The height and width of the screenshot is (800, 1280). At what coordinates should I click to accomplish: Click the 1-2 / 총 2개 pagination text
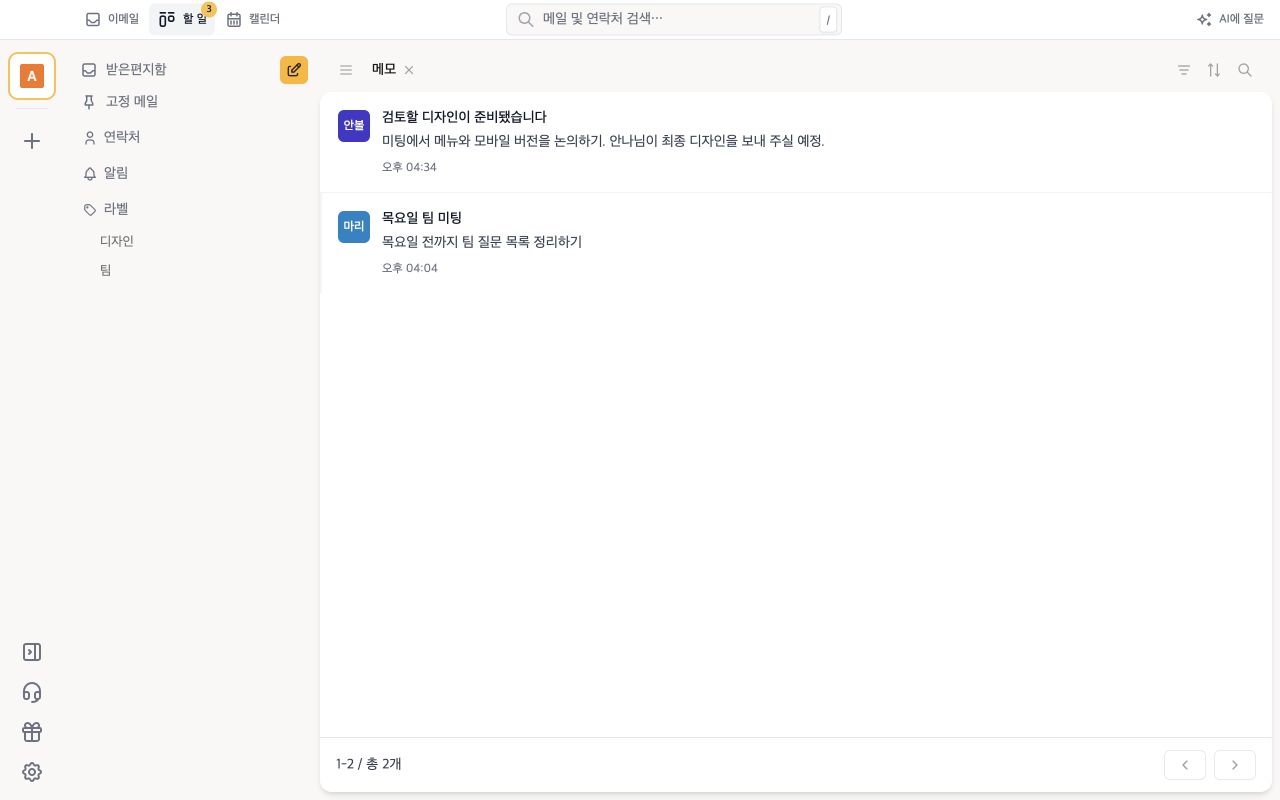coord(369,764)
